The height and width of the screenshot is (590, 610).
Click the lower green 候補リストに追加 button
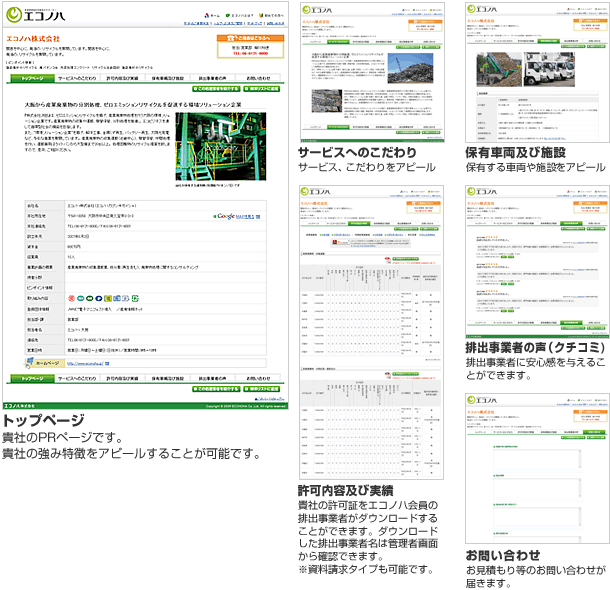click(x=262, y=389)
